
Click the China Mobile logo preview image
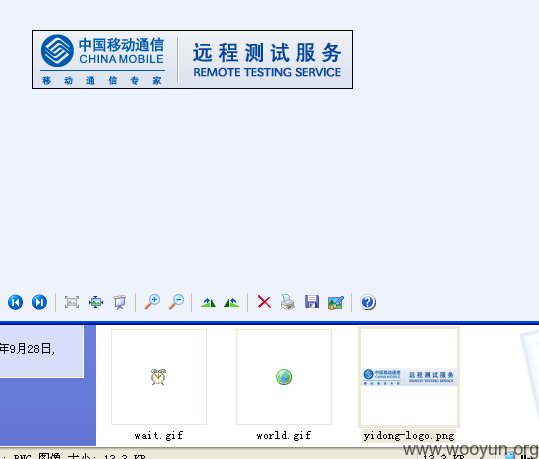(192, 59)
